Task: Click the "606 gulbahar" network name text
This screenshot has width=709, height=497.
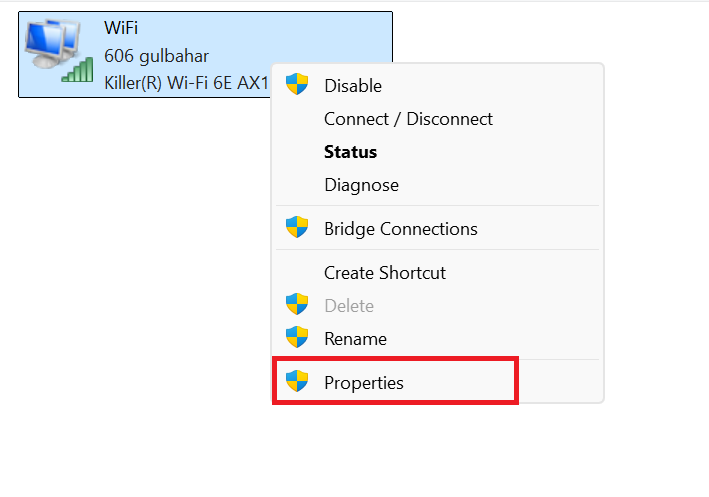Action: [156, 55]
